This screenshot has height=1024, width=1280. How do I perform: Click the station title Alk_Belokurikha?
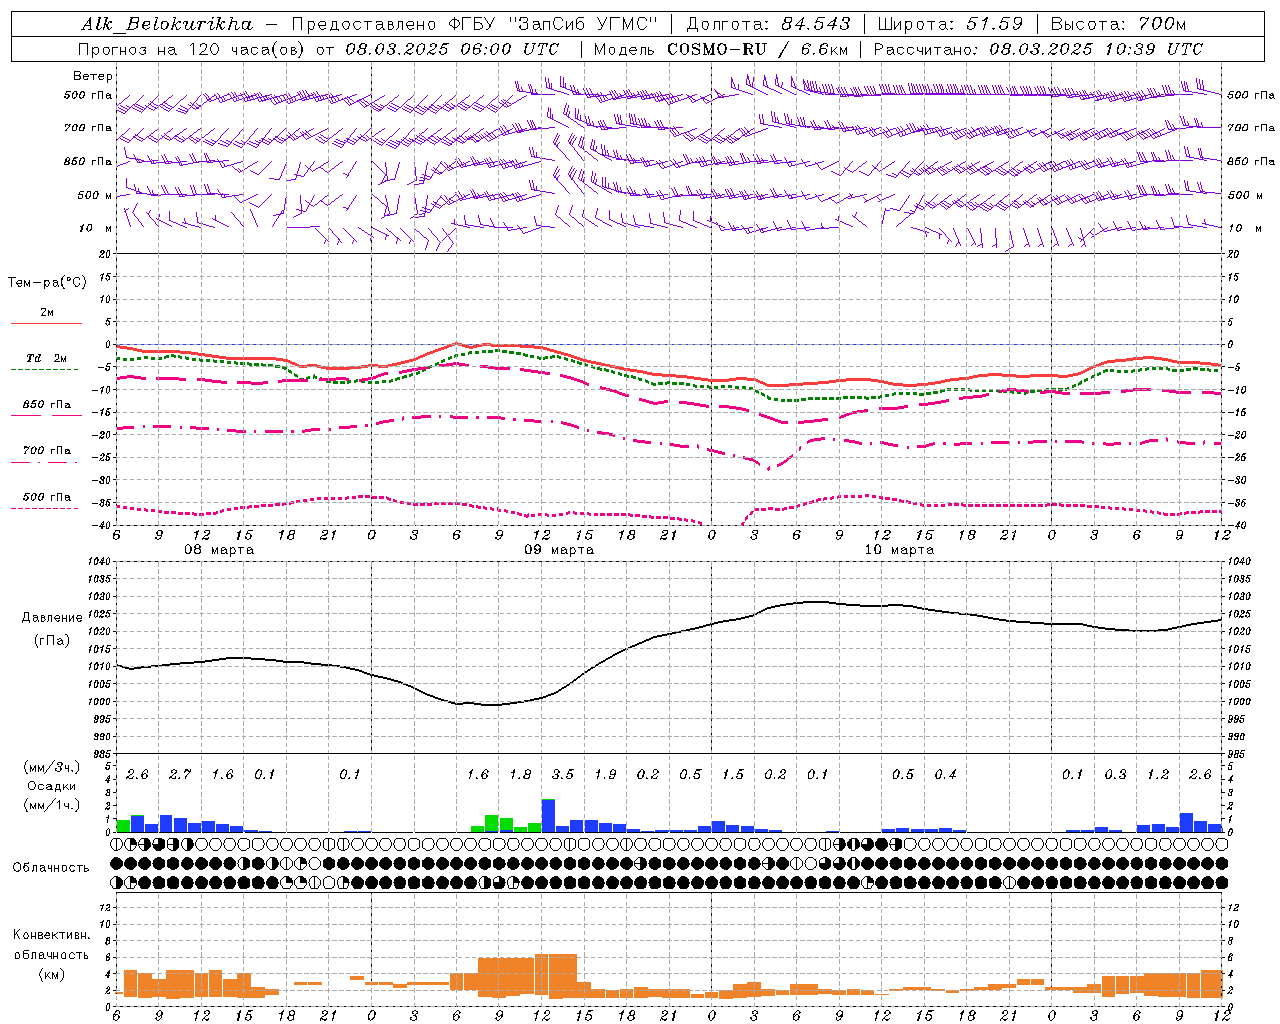coord(167,24)
